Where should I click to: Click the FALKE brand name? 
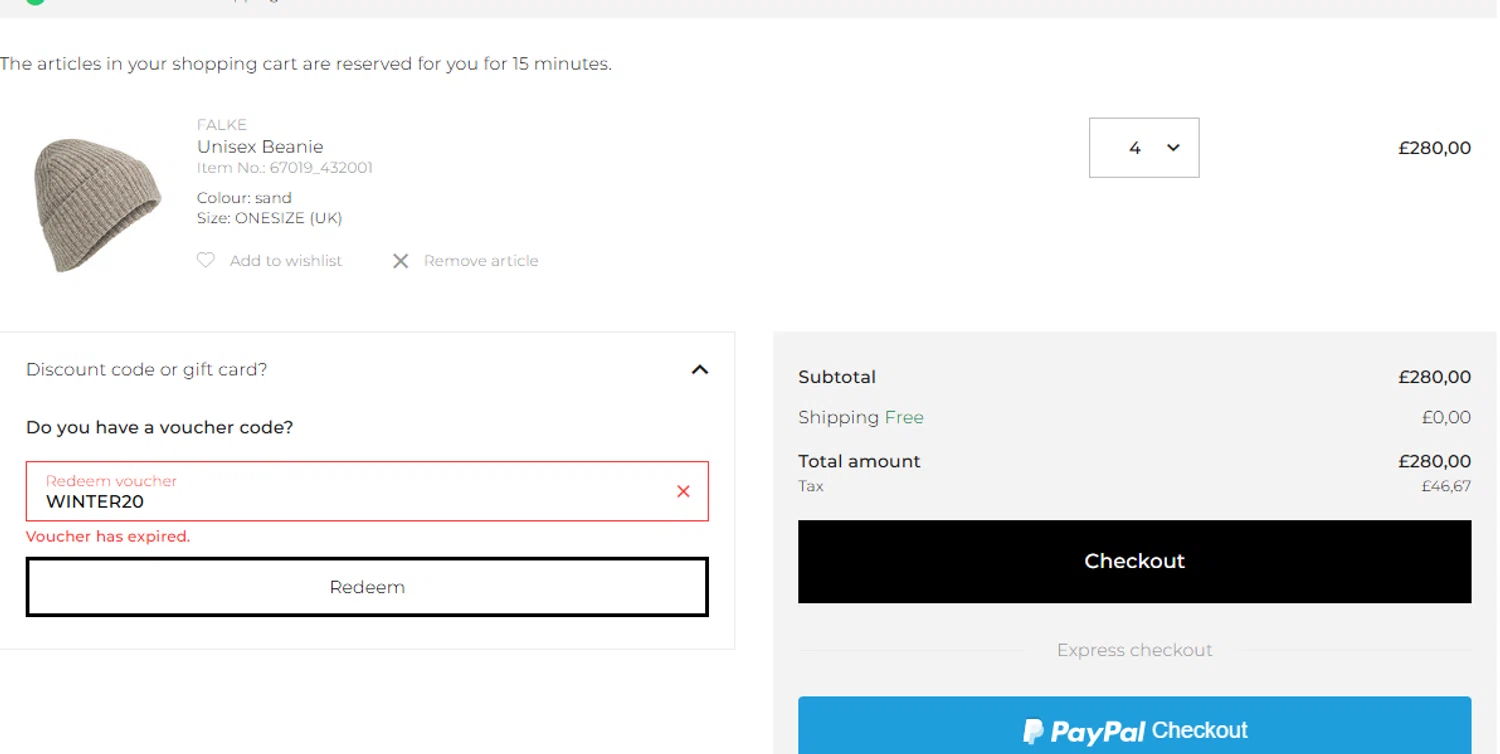tap(222, 125)
